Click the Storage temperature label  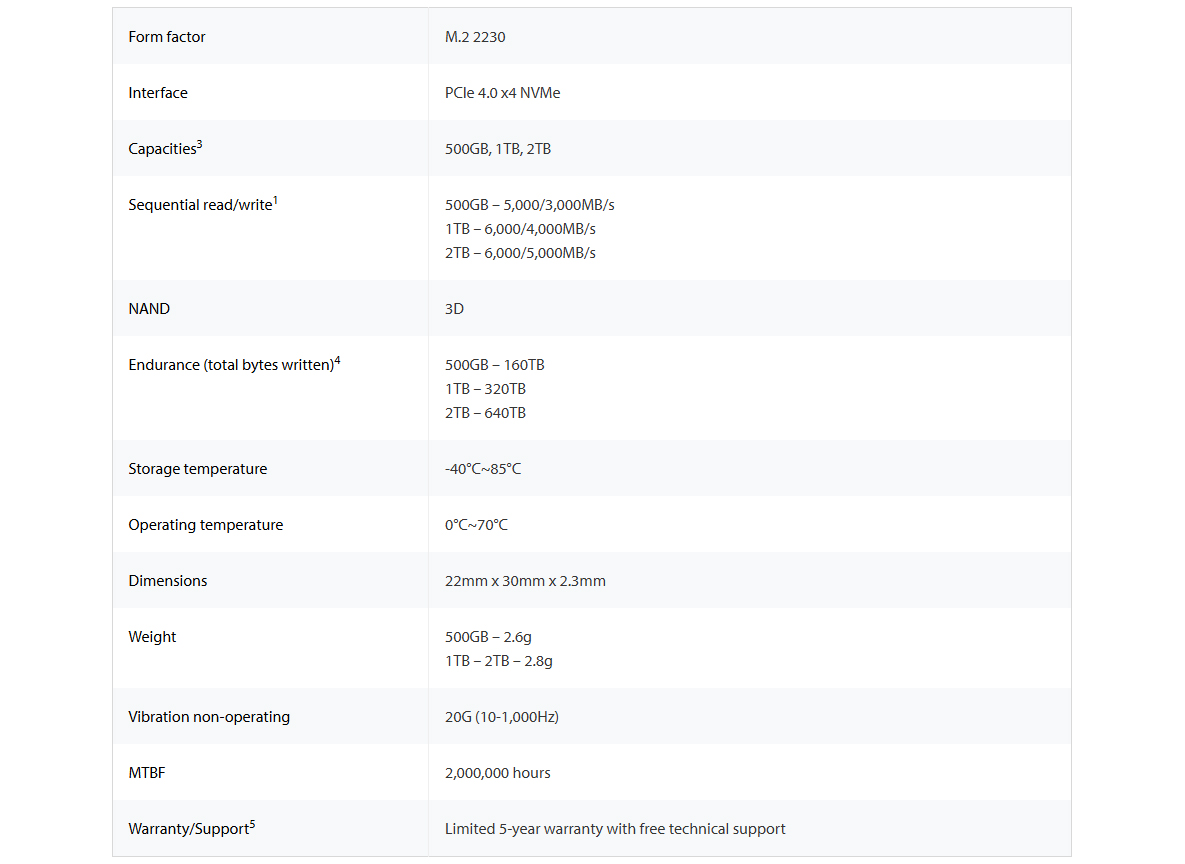pos(198,469)
